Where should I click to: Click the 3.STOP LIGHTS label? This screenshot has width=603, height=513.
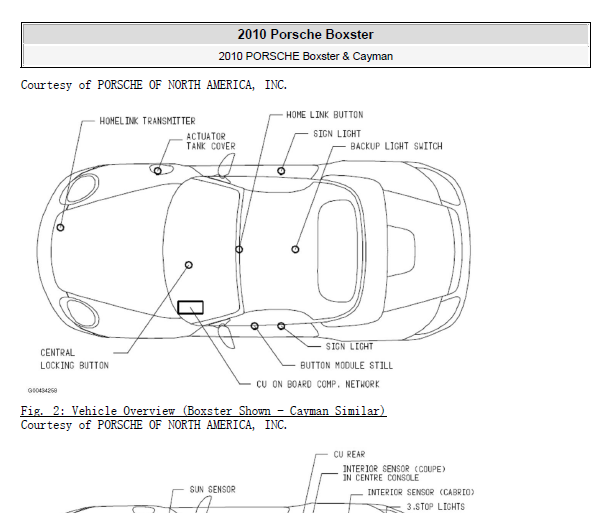436,506
